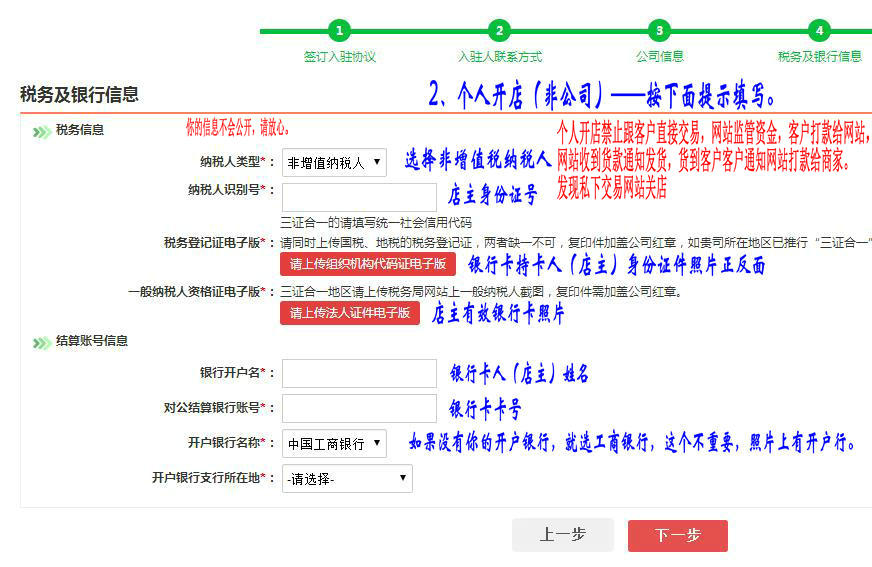Click green arrow icon beside 税务信息

[x=41, y=131]
